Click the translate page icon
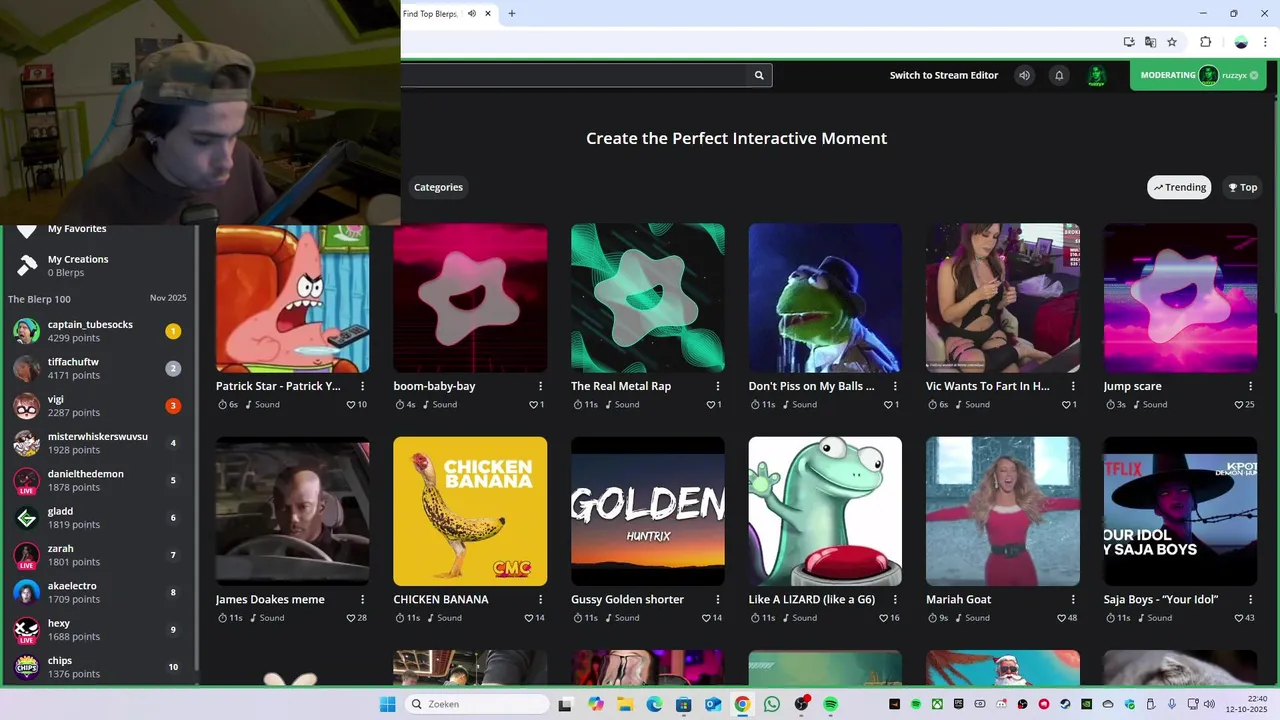1280x720 pixels. [x=1150, y=42]
